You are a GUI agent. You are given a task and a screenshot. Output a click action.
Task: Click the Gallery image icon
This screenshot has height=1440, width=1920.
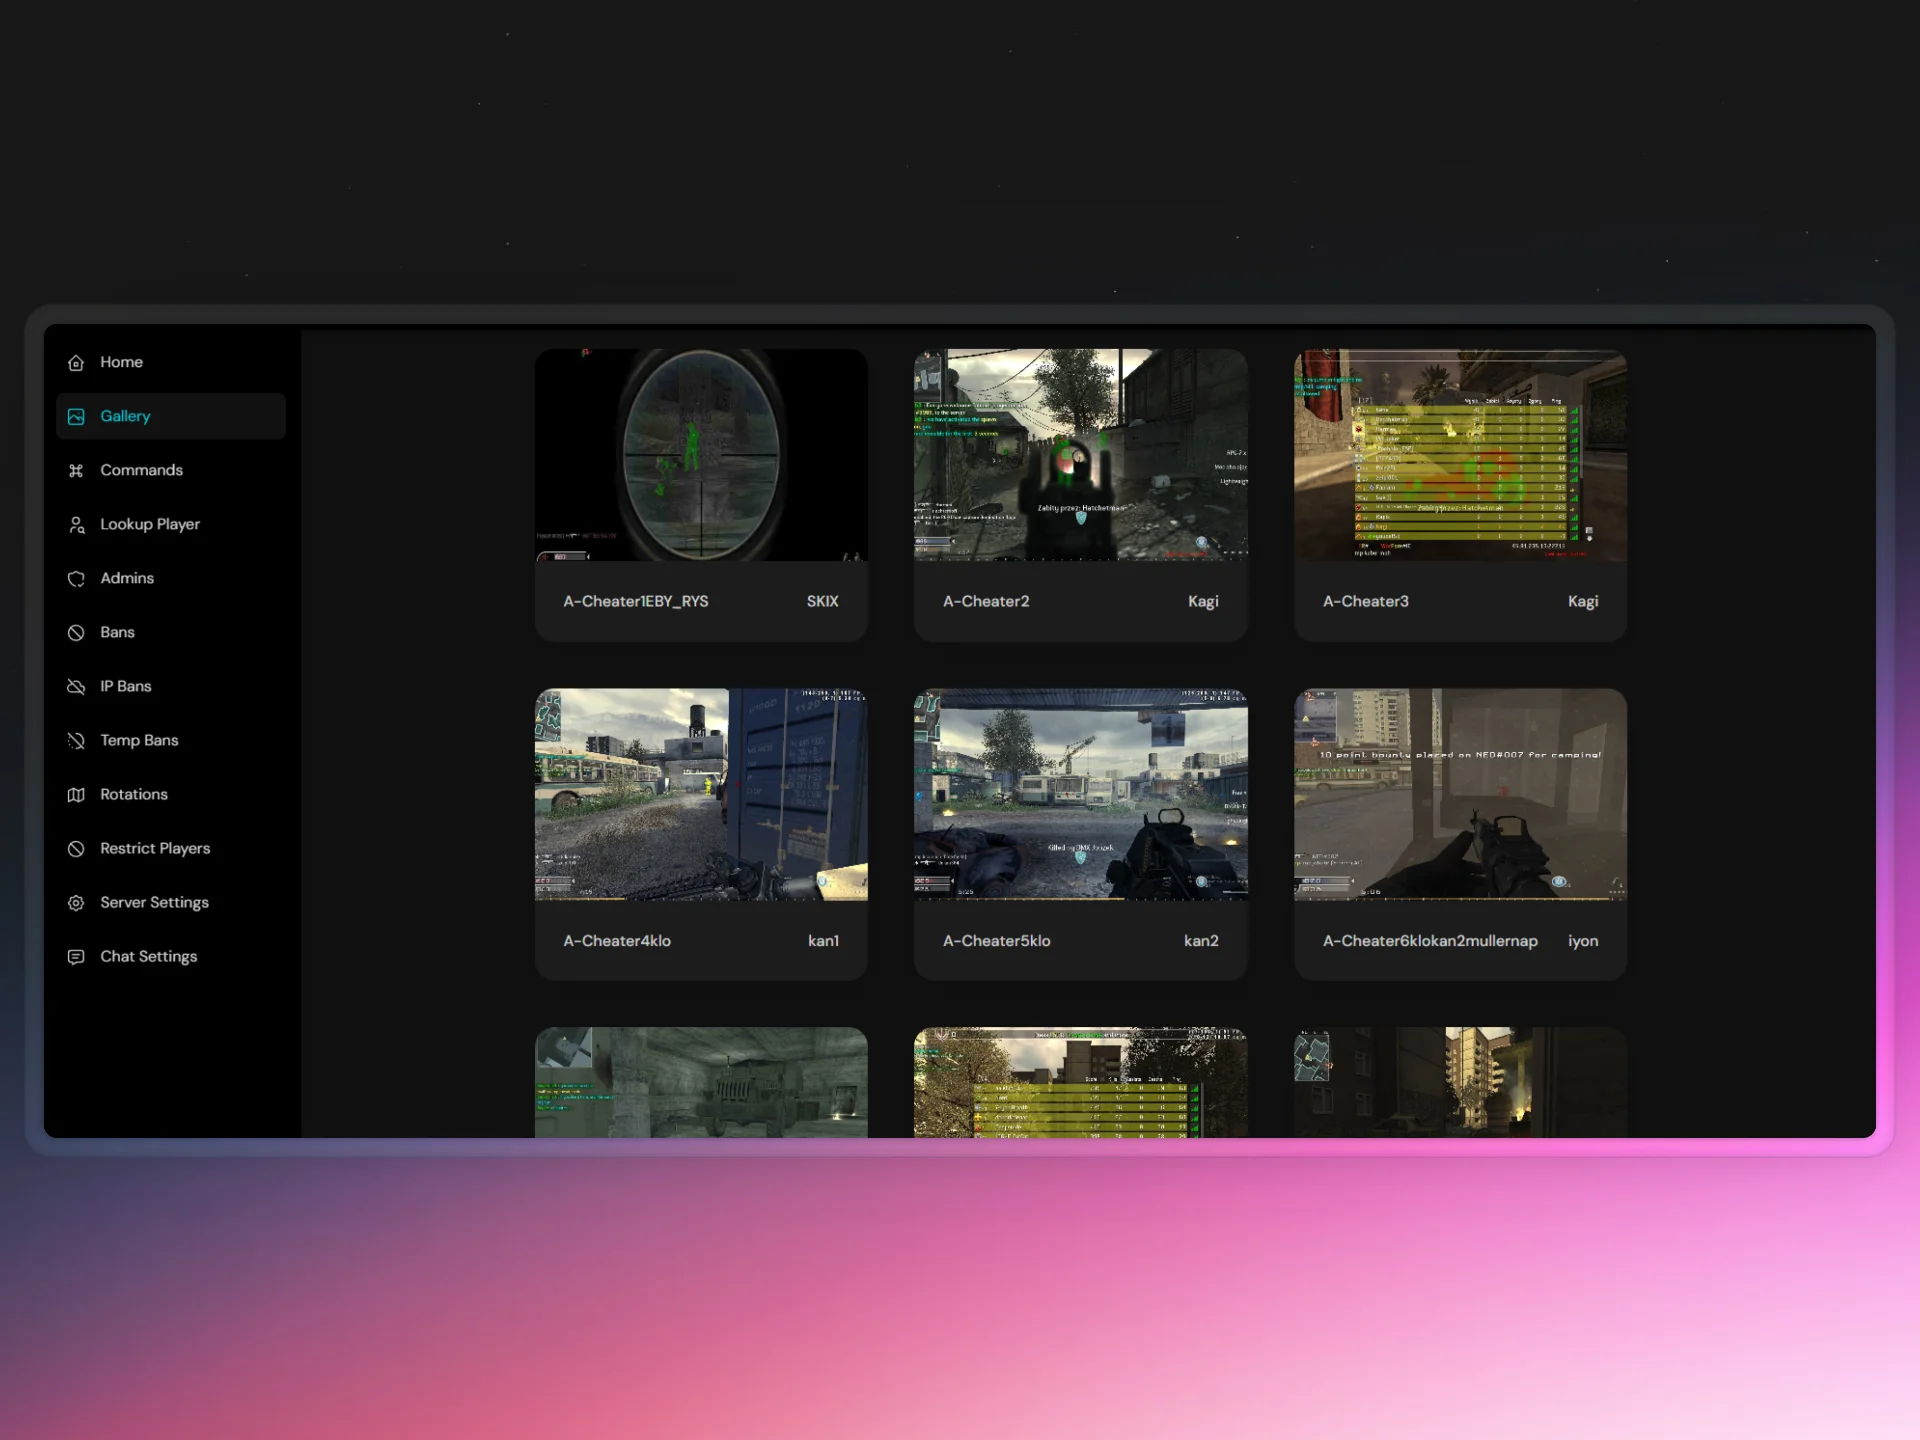click(77, 416)
